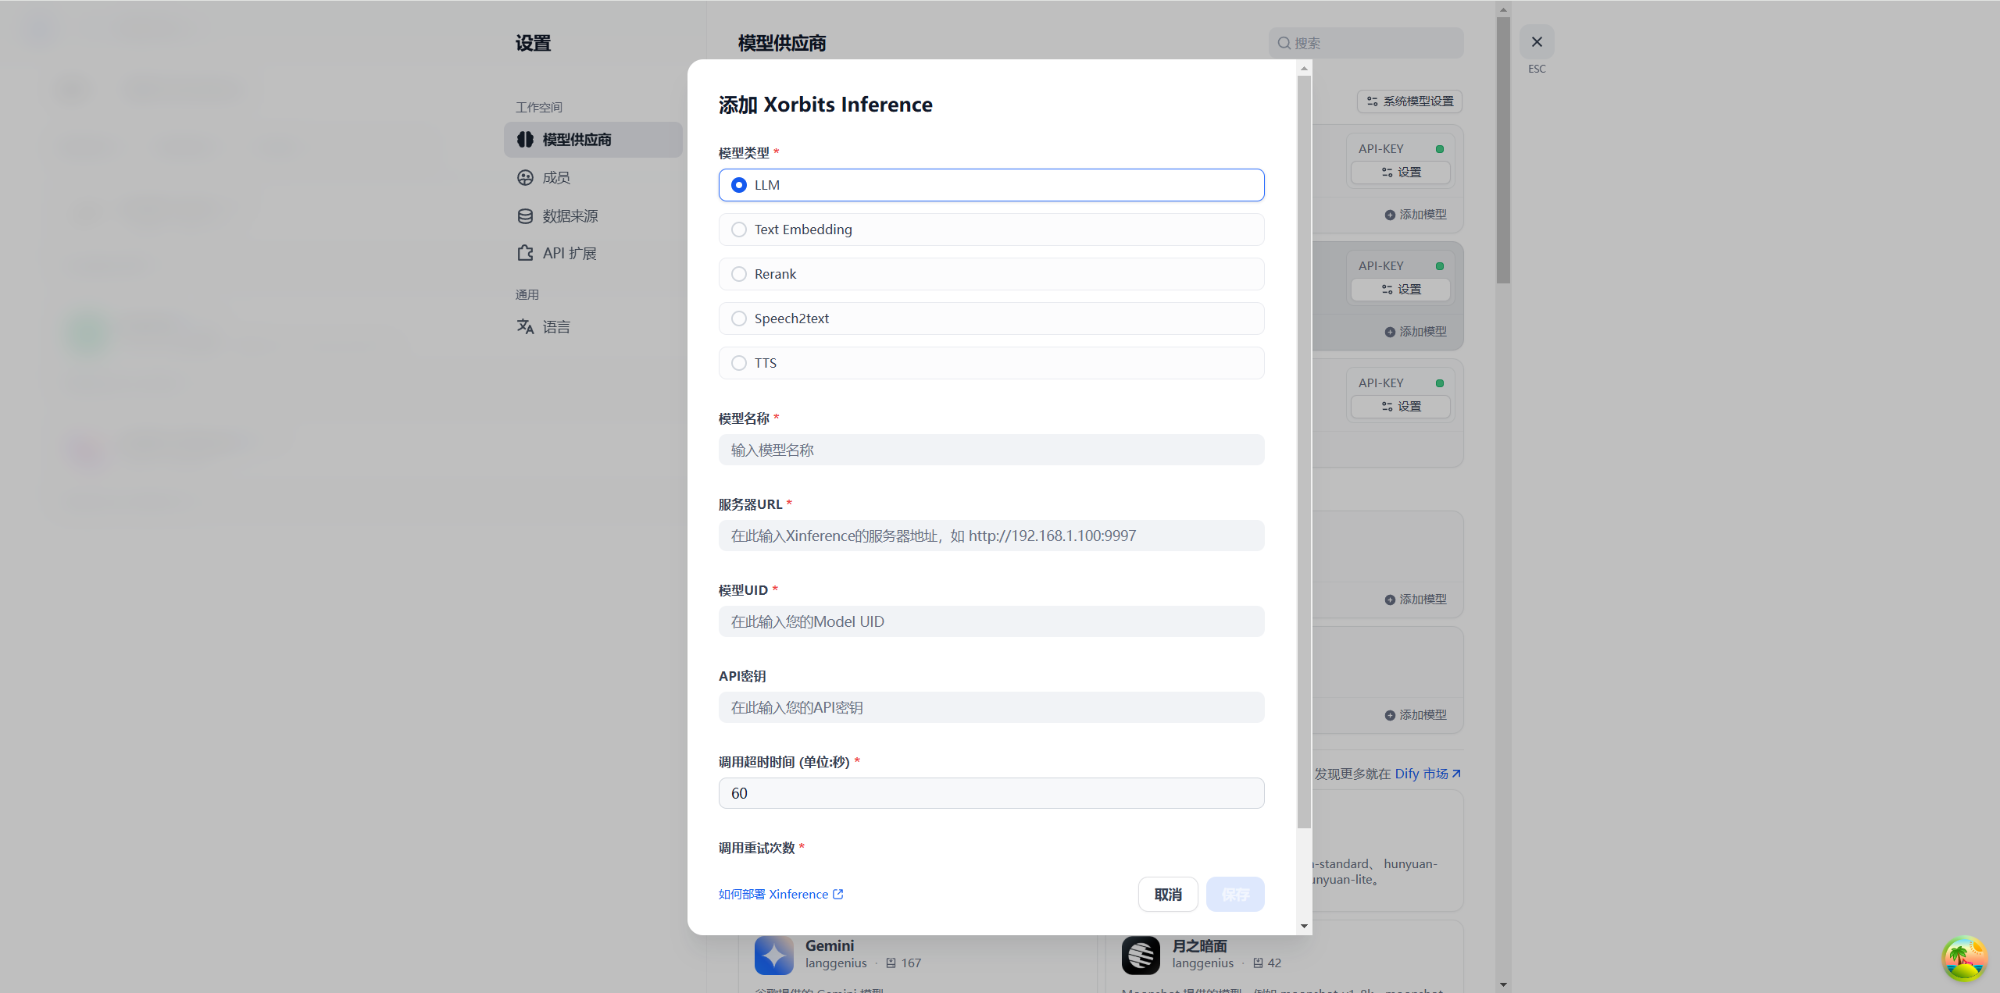The height and width of the screenshot is (993, 2000).
Task: Focus the 搜索 search box
Action: [1365, 43]
